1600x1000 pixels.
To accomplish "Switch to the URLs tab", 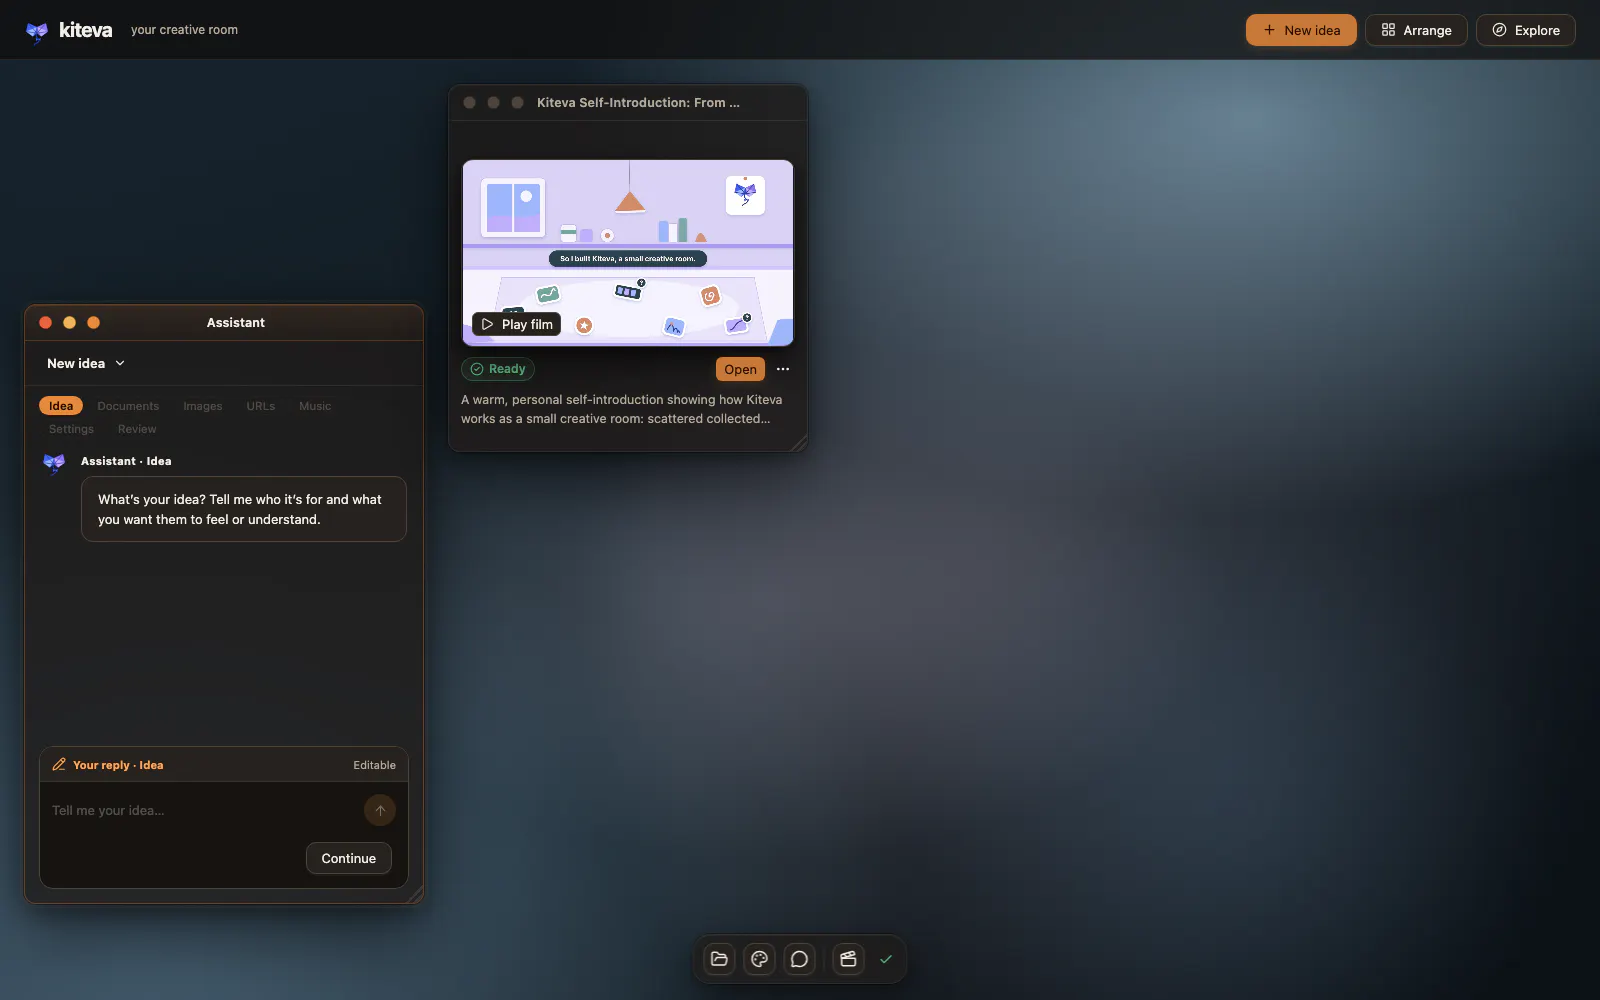I will click(x=261, y=406).
